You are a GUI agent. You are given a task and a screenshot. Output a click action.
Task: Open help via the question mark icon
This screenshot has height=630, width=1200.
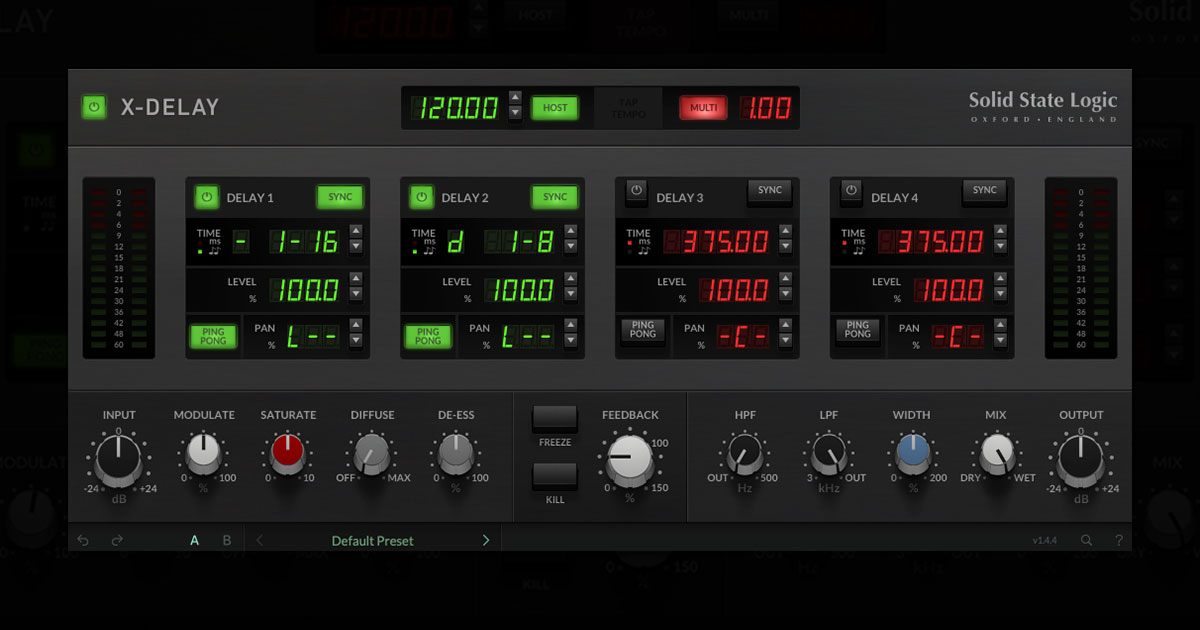point(1118,539)
